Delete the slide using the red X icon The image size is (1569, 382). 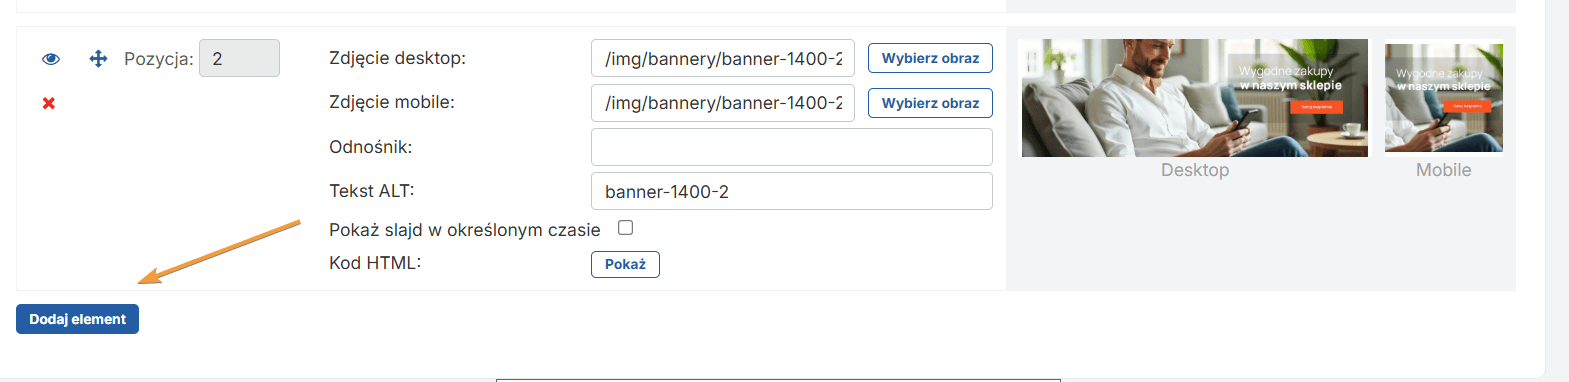(x=49, y=103)
